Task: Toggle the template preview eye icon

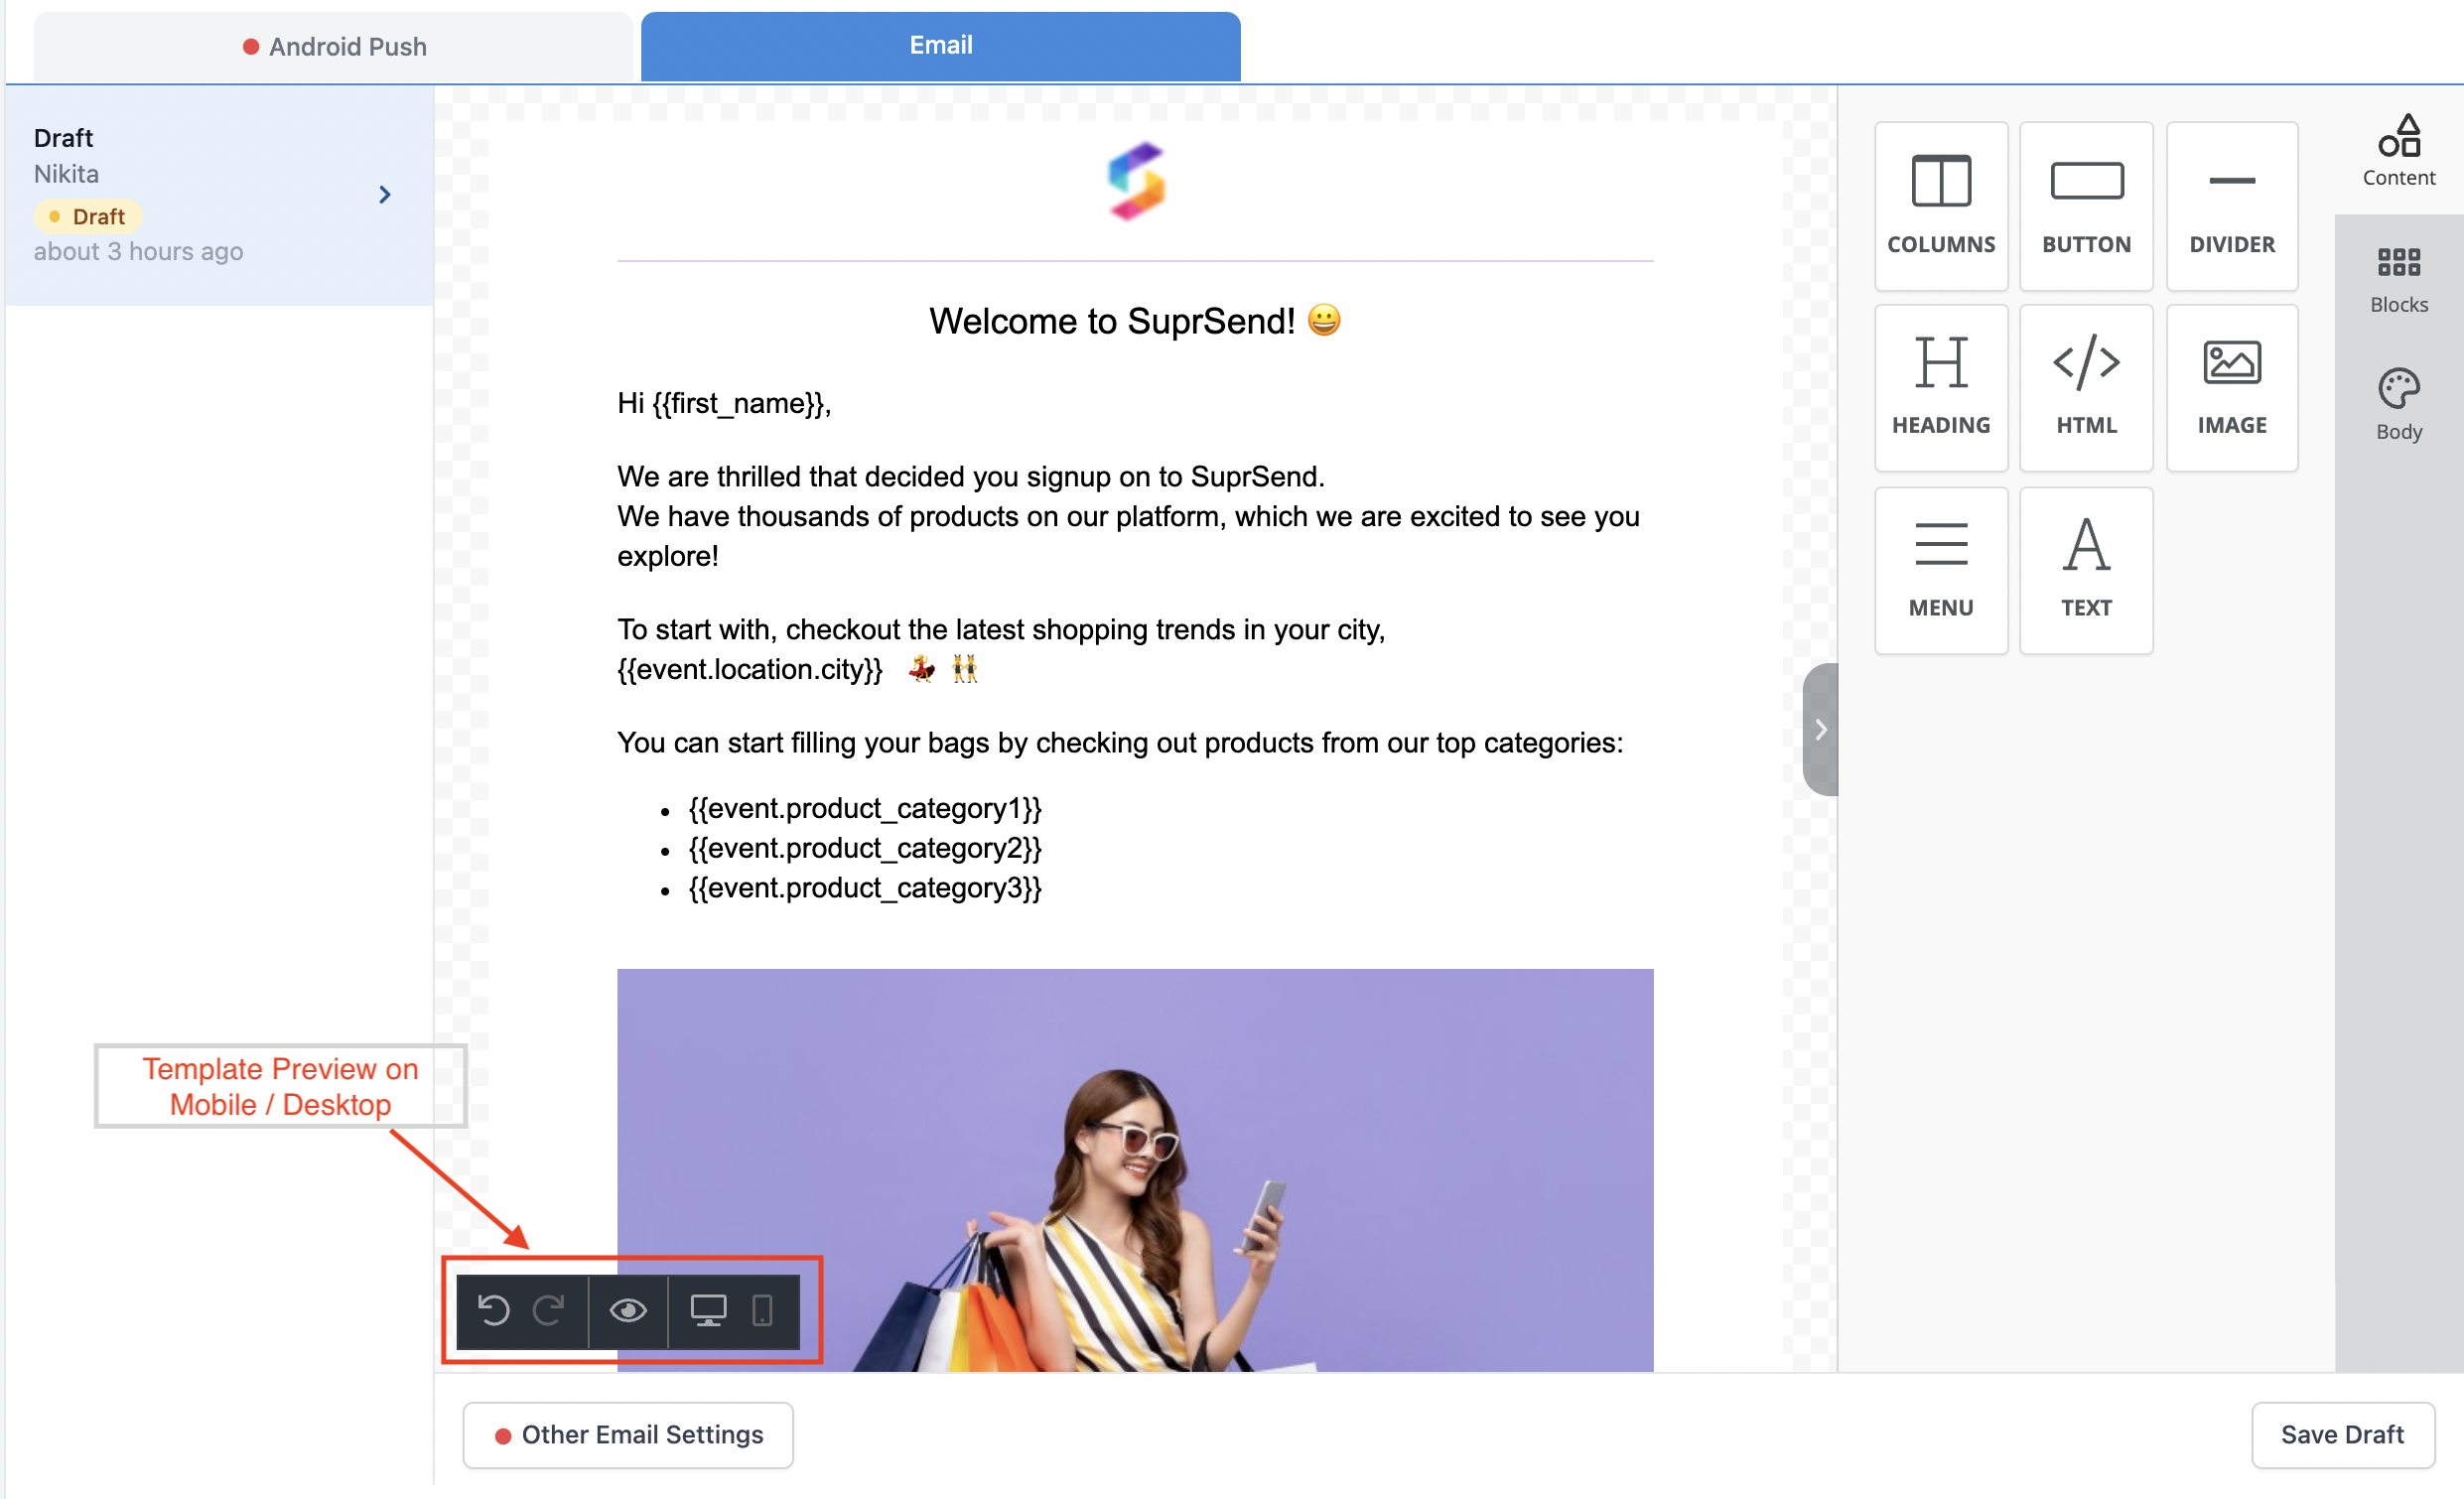Action: click(628, 1310)
